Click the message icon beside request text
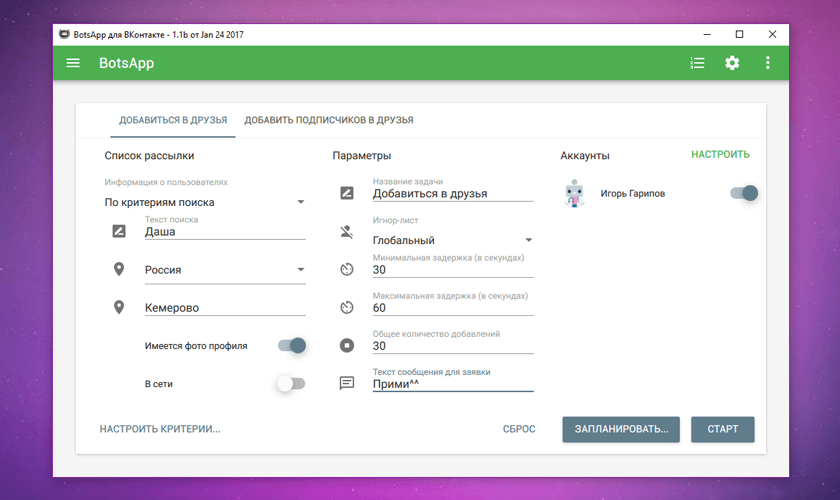 coord(347,383)
